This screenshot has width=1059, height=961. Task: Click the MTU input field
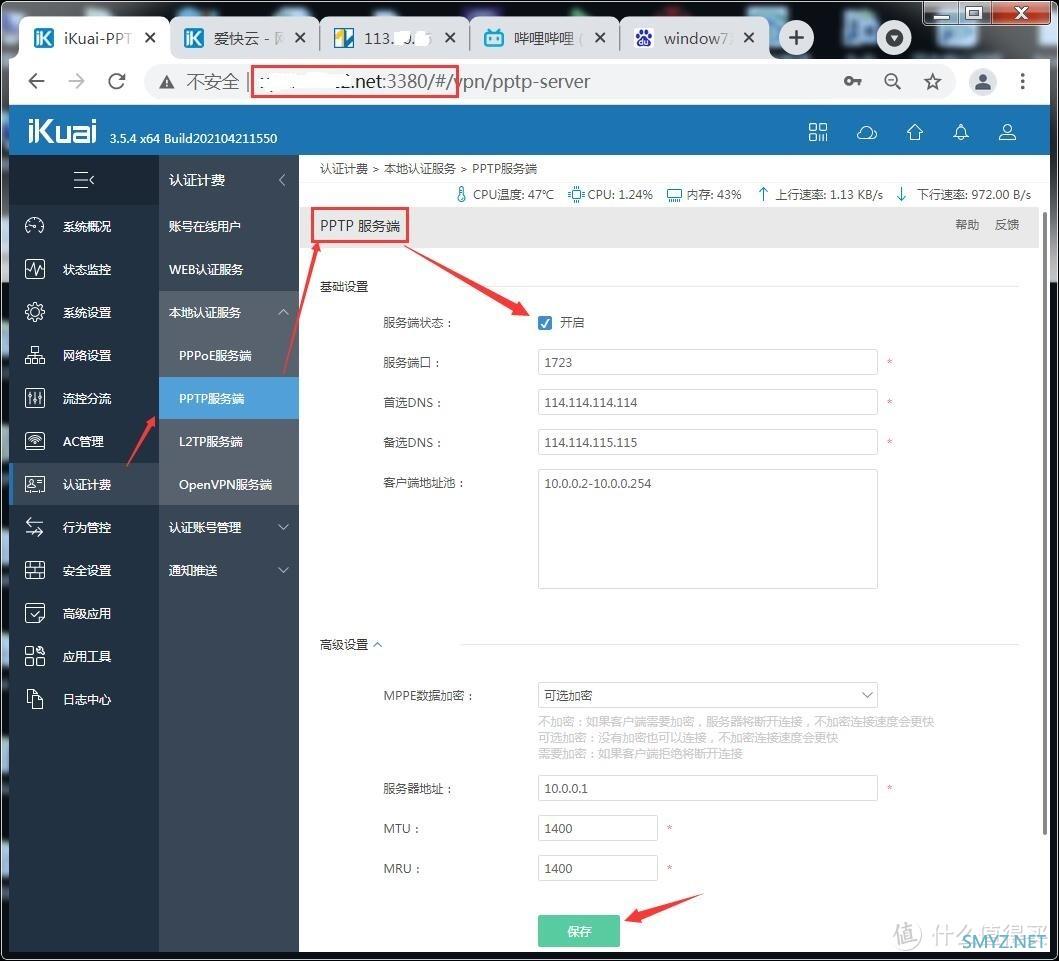coord(597,828)
